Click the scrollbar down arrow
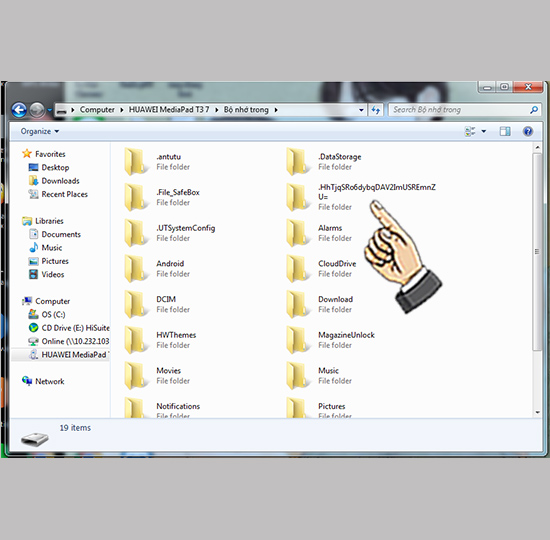The width and height of the screenshot is (550, 540). tap(537, 413)
